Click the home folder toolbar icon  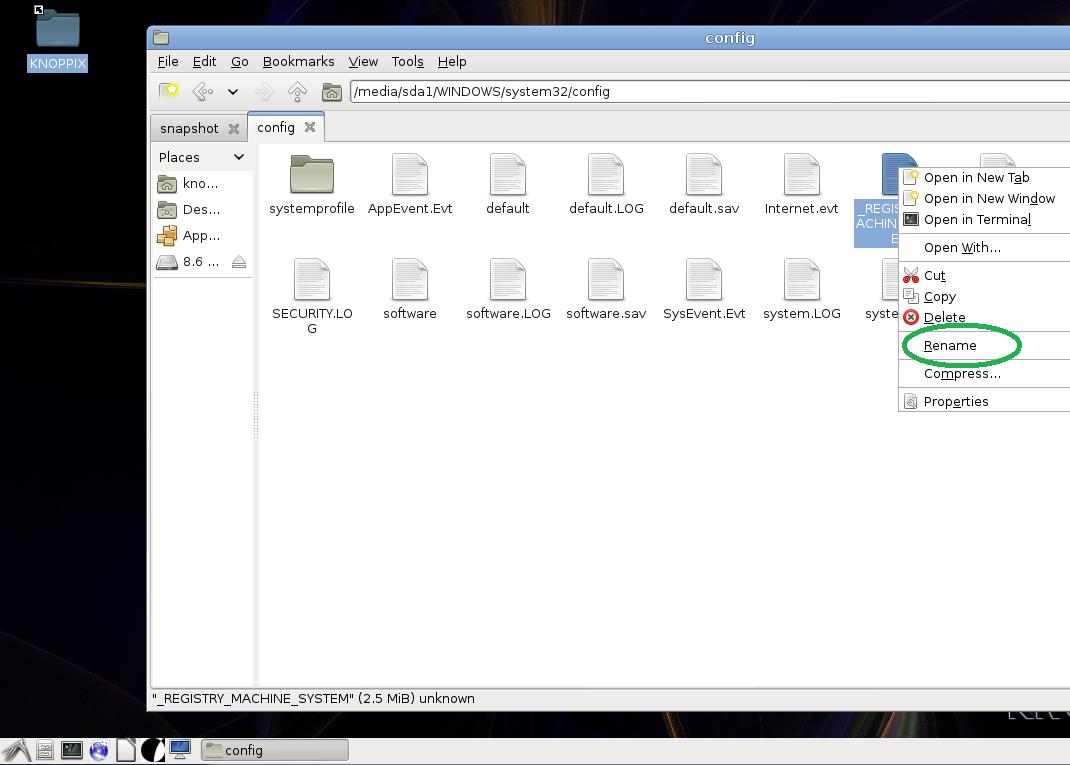[x=332, y=91]
